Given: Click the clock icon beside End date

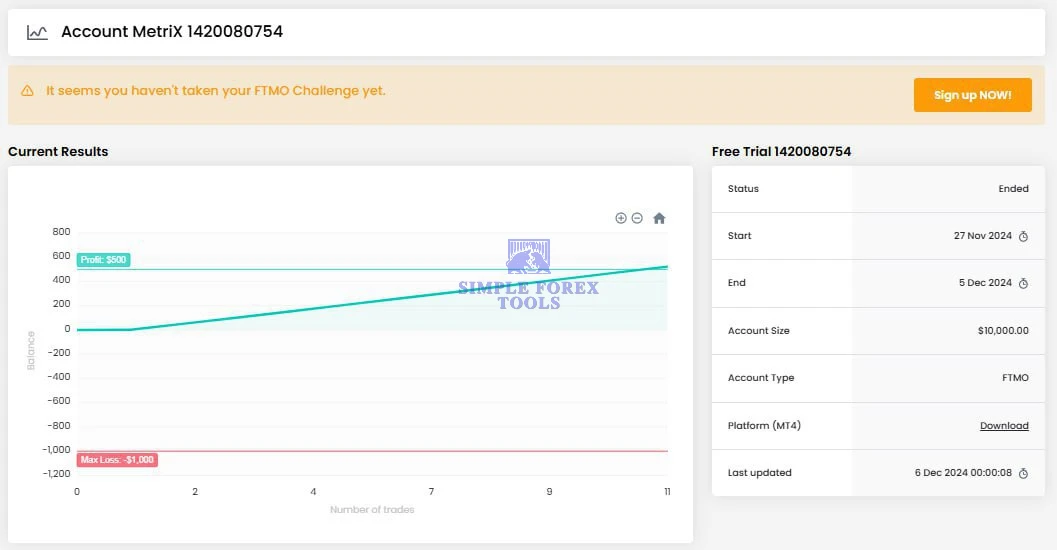Looking at the screenshot, I should click(1023, 283).
